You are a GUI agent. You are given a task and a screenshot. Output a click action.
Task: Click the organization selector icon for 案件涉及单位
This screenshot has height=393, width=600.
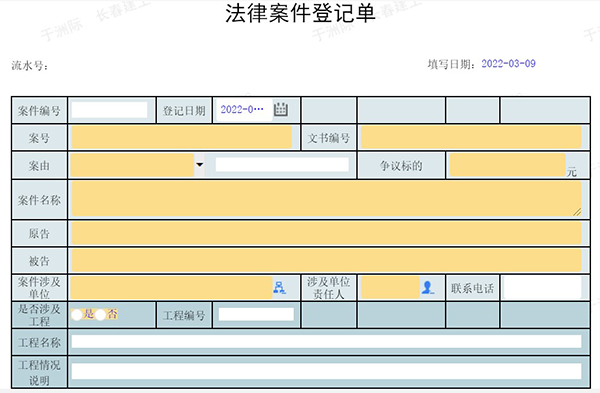point(279,288)
